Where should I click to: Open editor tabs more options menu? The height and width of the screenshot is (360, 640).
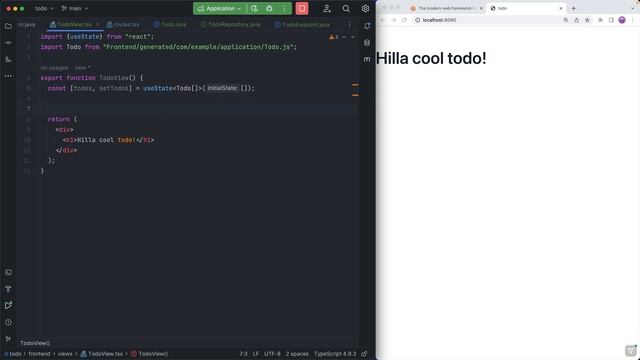click(349, 24)
